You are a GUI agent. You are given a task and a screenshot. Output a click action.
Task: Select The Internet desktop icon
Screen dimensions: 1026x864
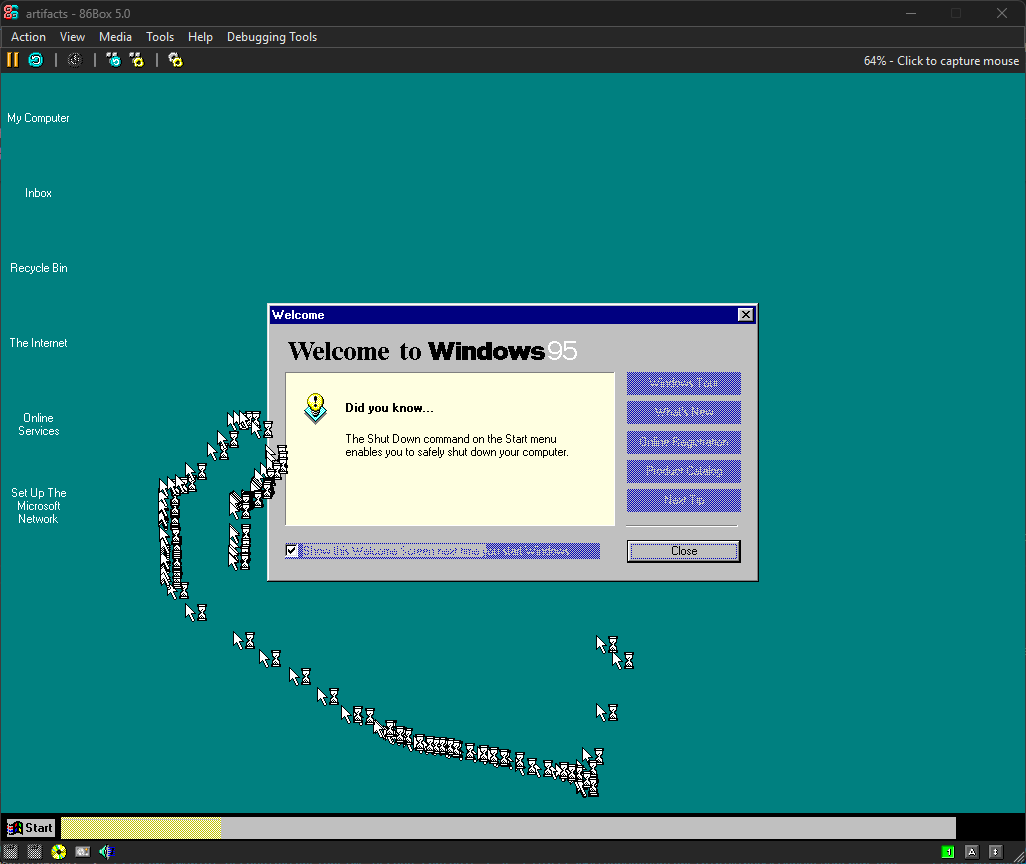(x=38, y=343)
